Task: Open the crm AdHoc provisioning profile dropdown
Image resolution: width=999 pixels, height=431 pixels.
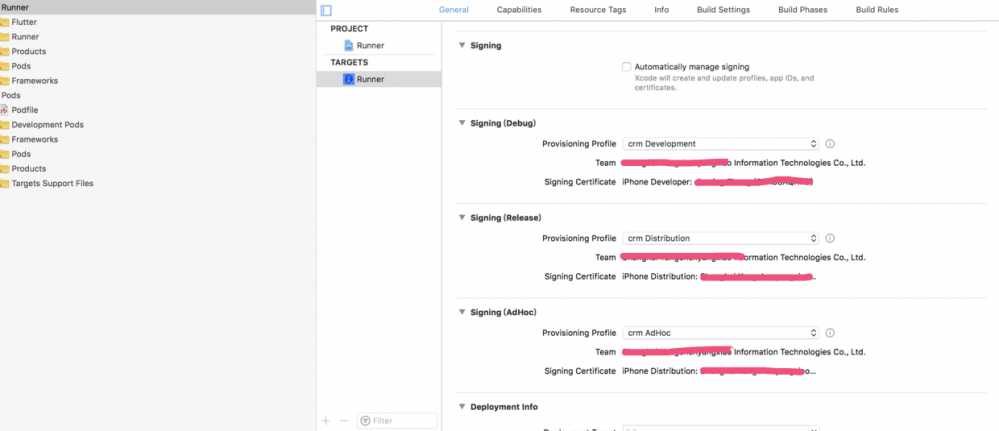Action: 720,333
